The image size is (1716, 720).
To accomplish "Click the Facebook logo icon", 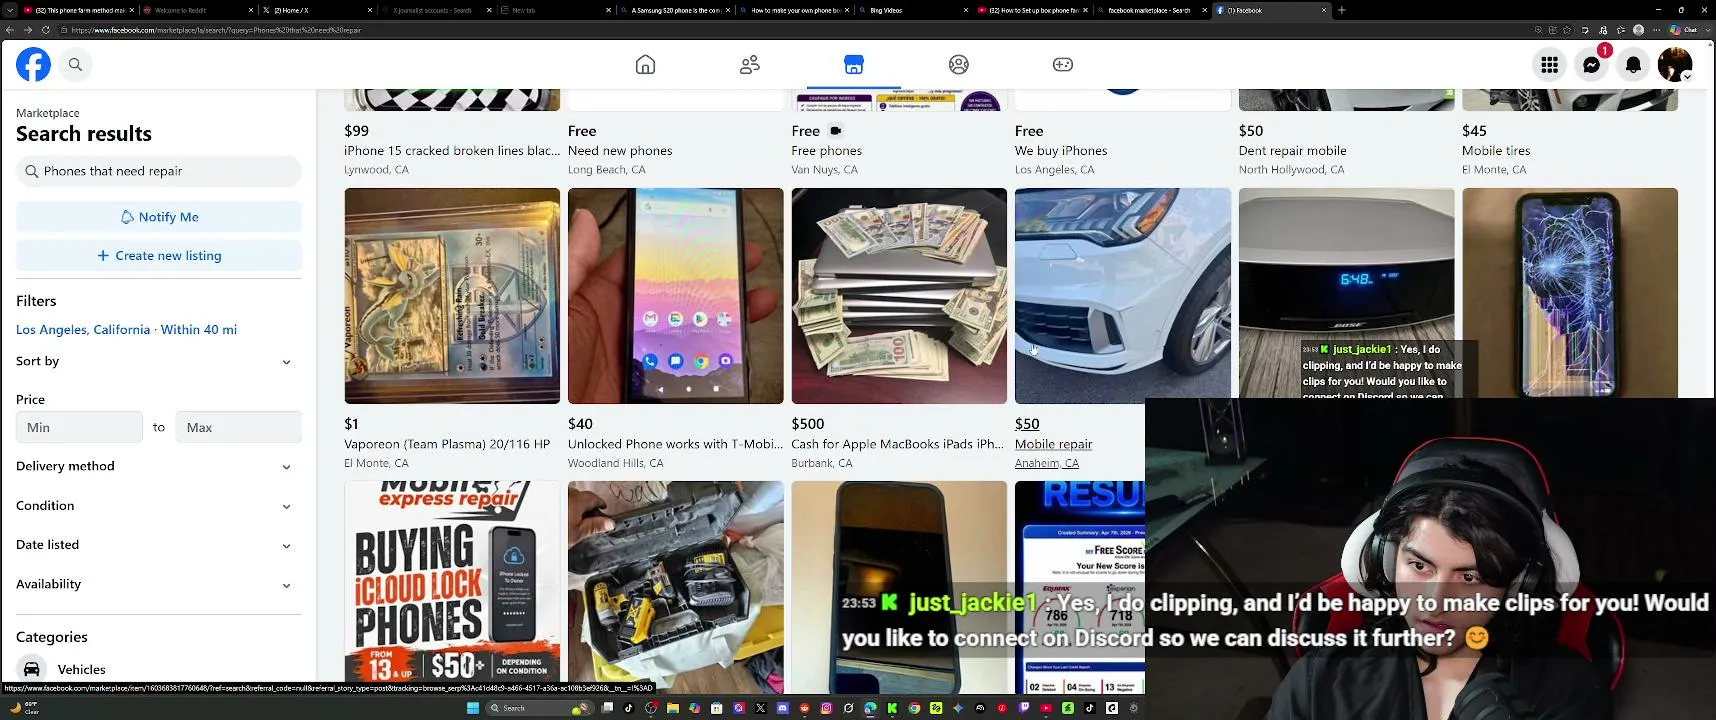I will [33, 65].
